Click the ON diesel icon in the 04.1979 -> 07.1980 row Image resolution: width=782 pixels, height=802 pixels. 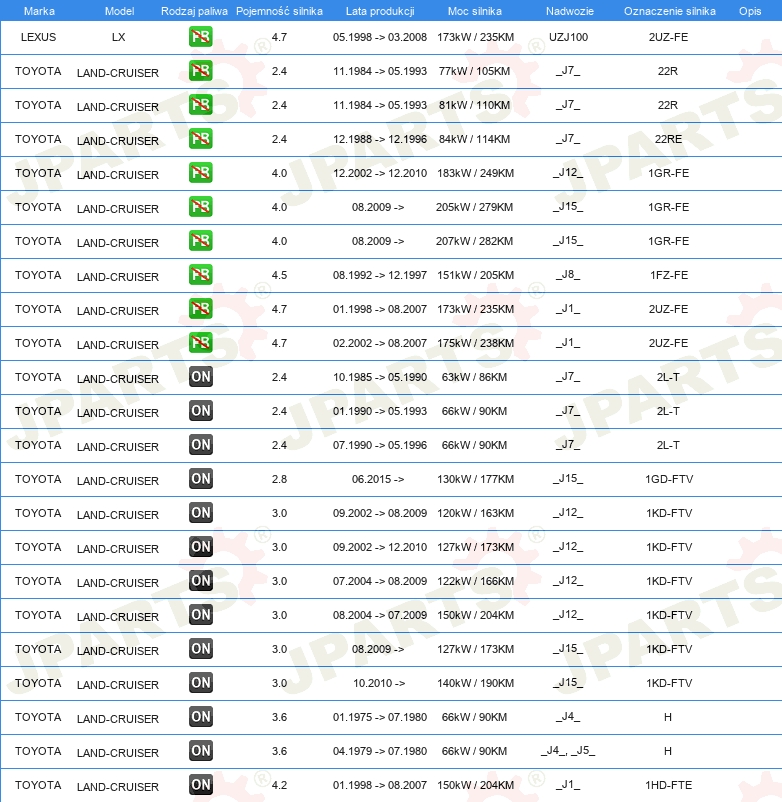200,751
